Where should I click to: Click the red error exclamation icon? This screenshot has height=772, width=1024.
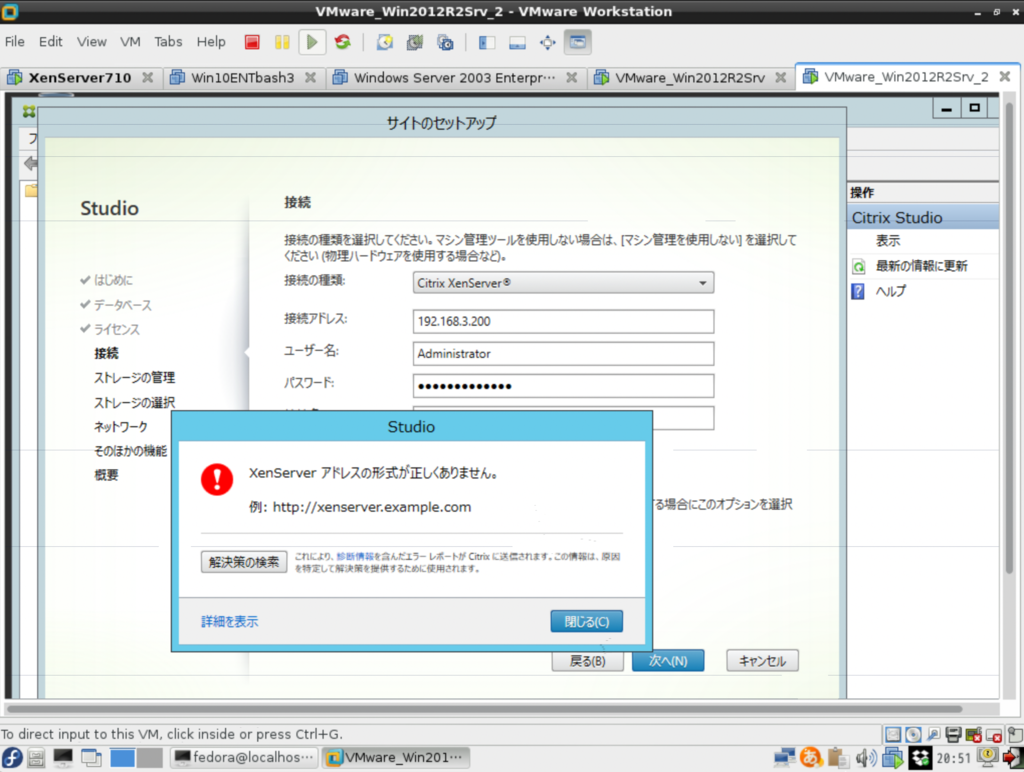(217, 479)
